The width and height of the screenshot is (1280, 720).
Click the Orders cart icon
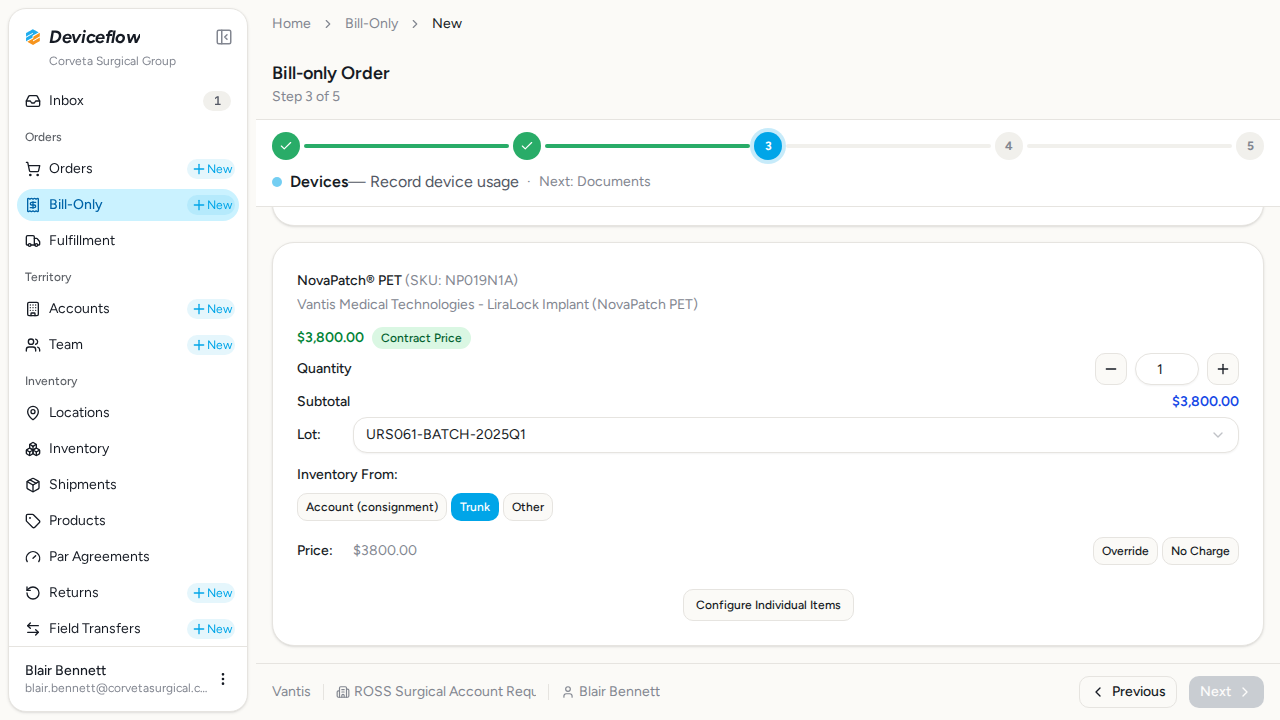tap(33, 169)
